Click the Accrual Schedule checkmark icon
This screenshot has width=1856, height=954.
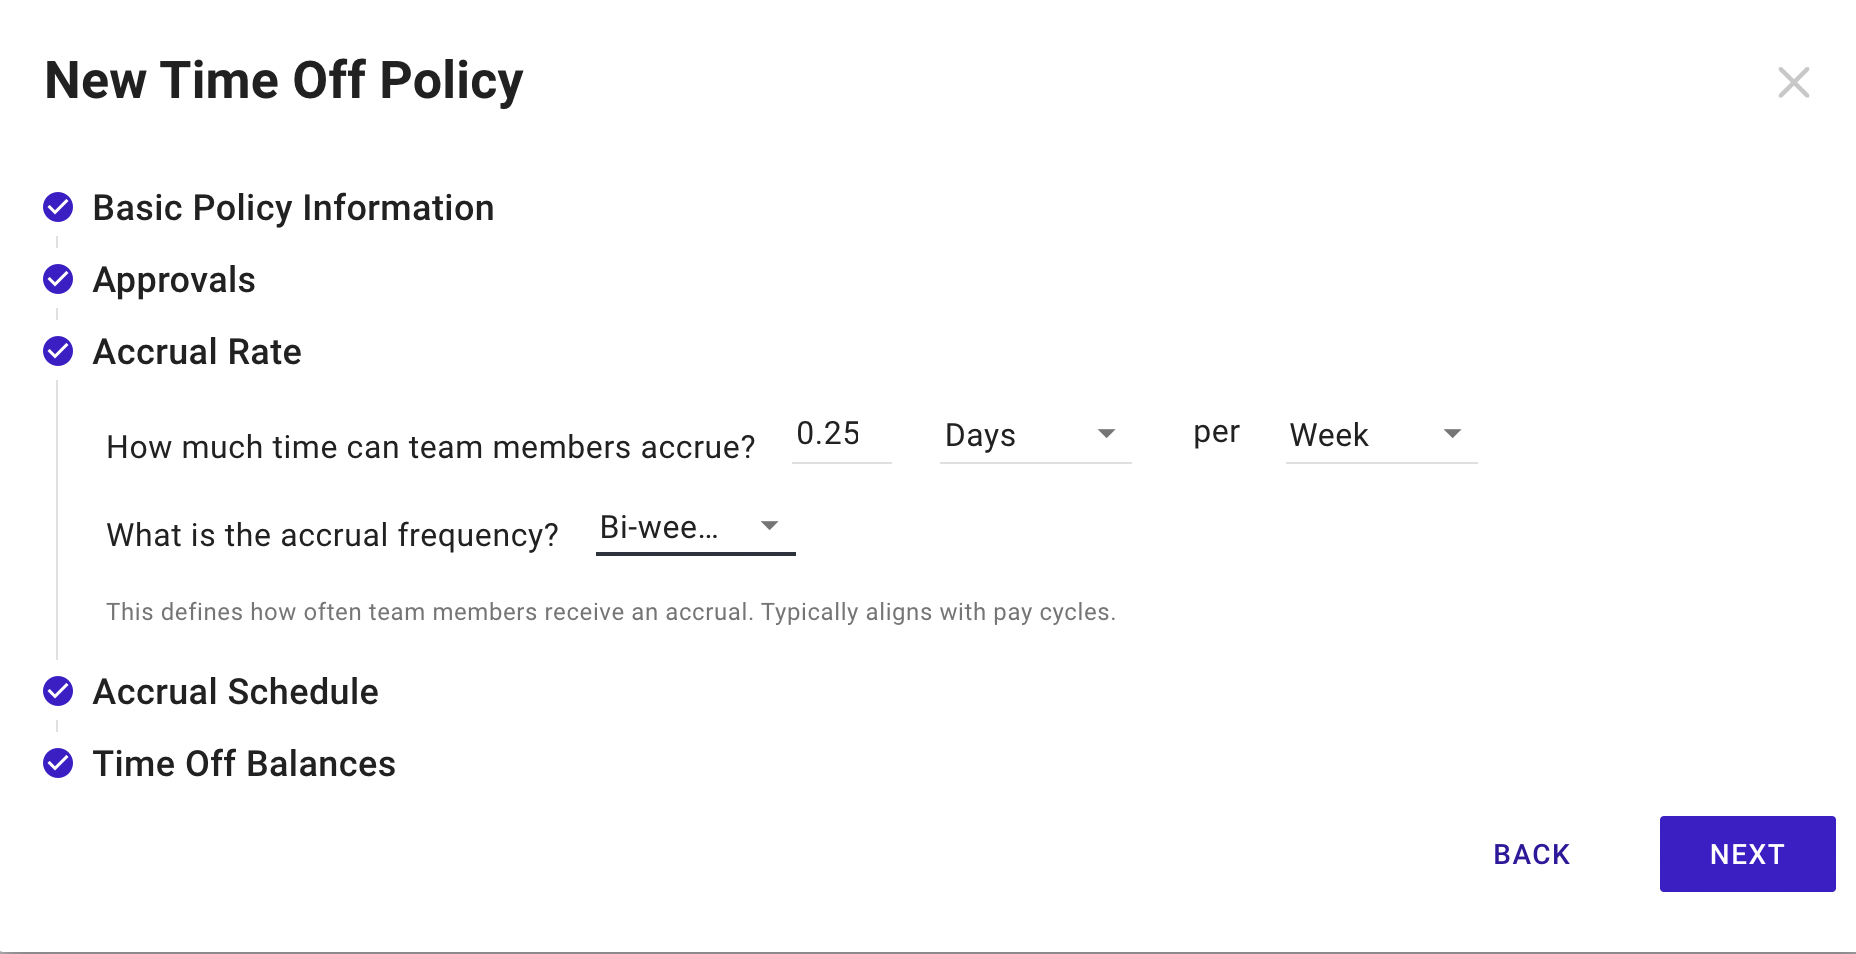58,692
